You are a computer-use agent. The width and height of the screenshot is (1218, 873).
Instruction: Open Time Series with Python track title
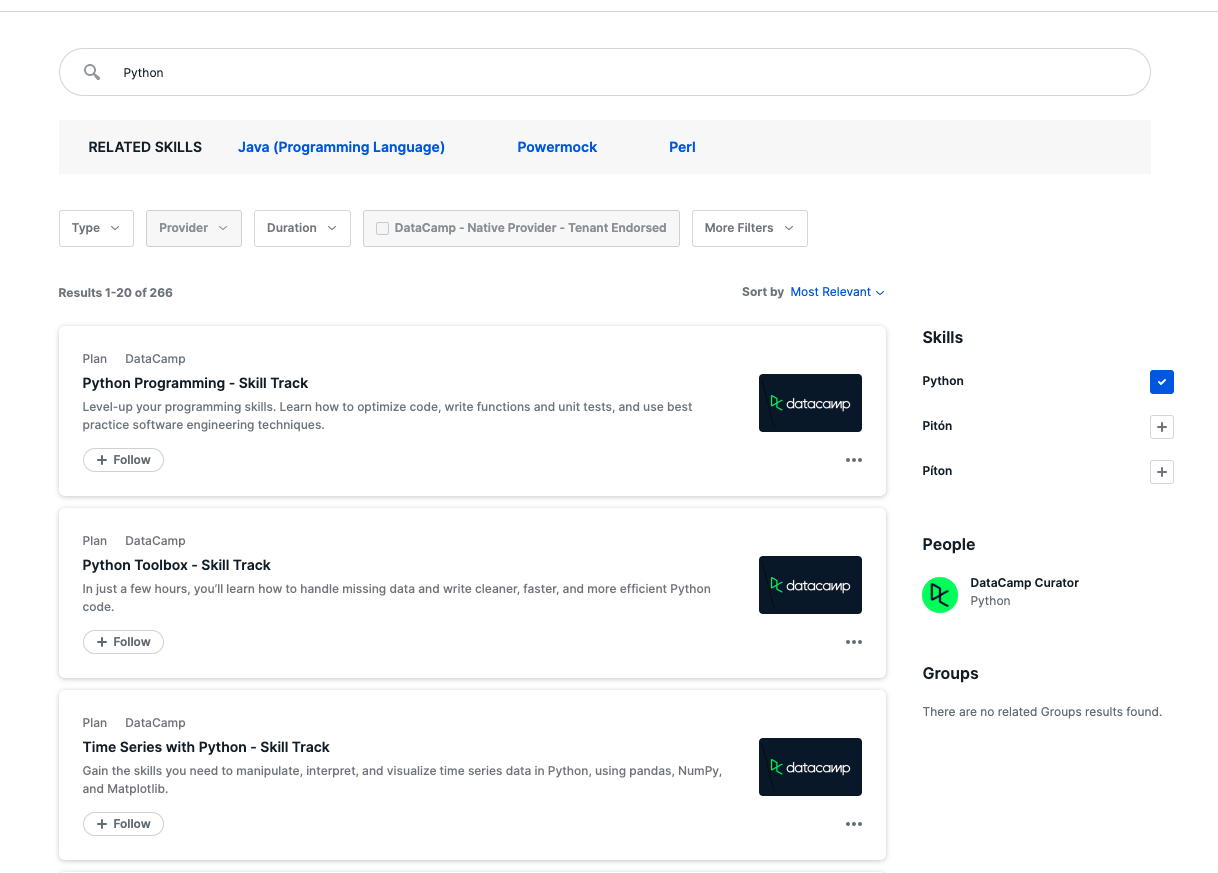(x=206, y=747)
